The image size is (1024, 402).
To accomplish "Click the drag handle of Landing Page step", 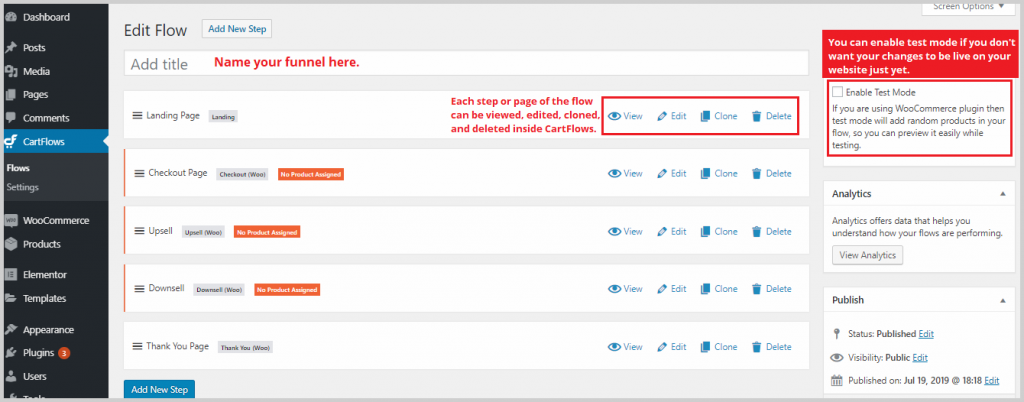I will (138, 116).
